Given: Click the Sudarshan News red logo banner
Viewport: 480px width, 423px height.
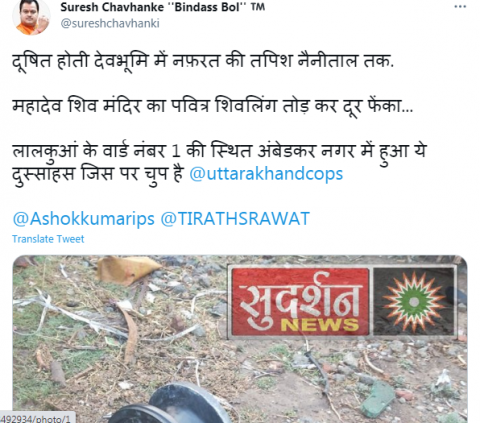Looking at the screenshot, I should [x=299, y=302].
